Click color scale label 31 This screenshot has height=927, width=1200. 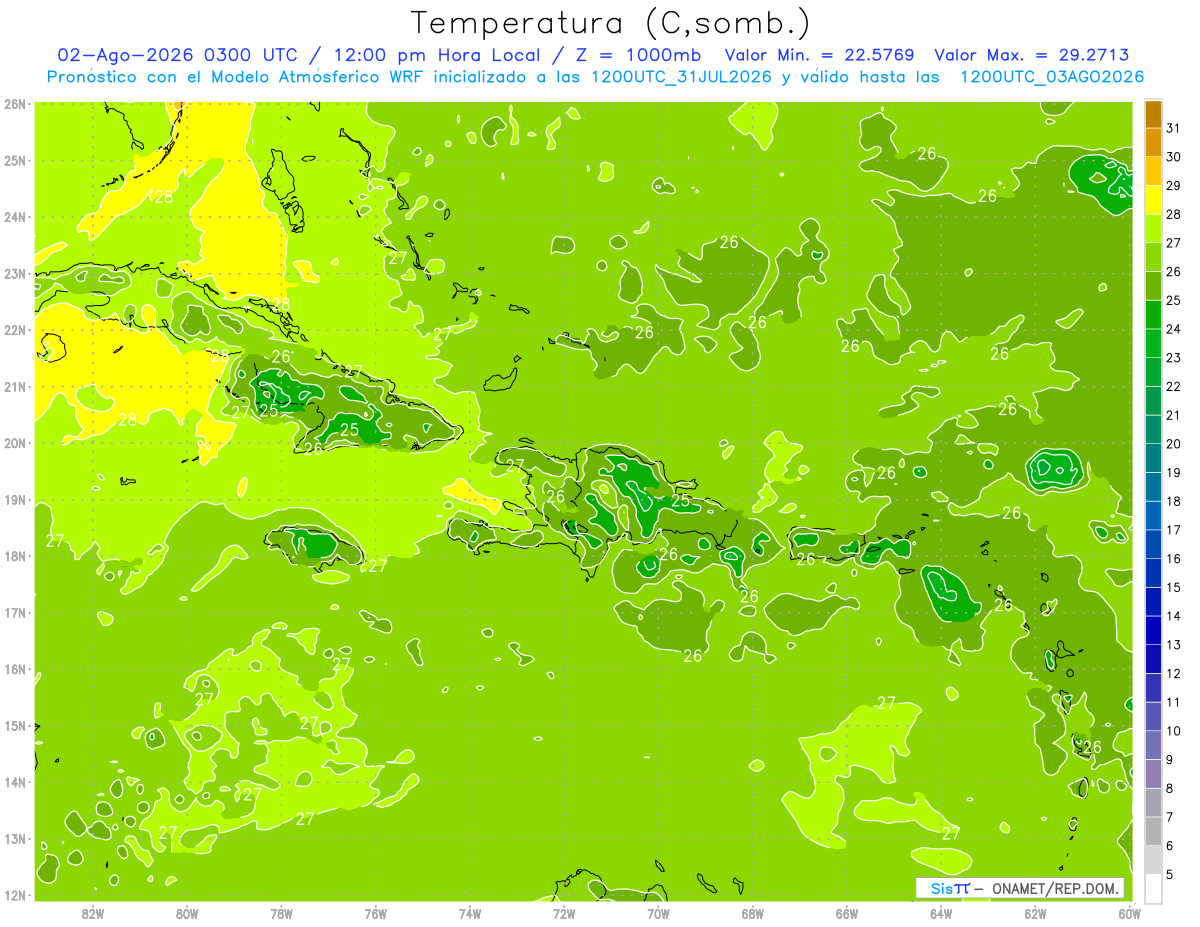pos(1174,127)
